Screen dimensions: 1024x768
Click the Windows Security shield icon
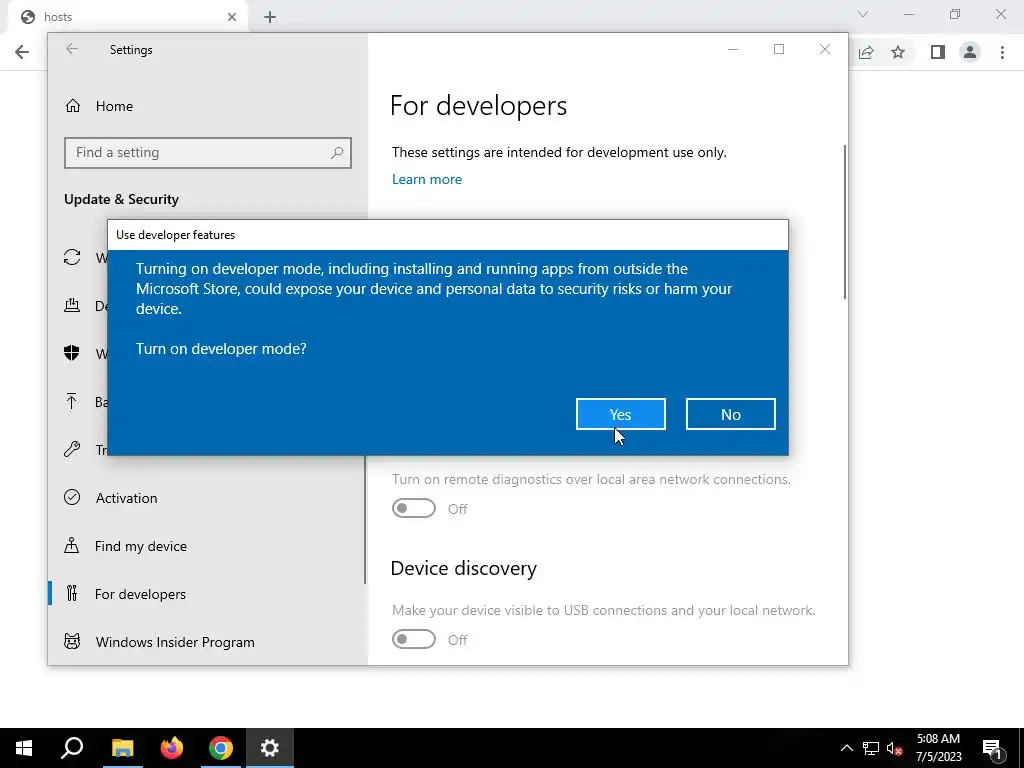pyautogui.click(x=72, y=353)
